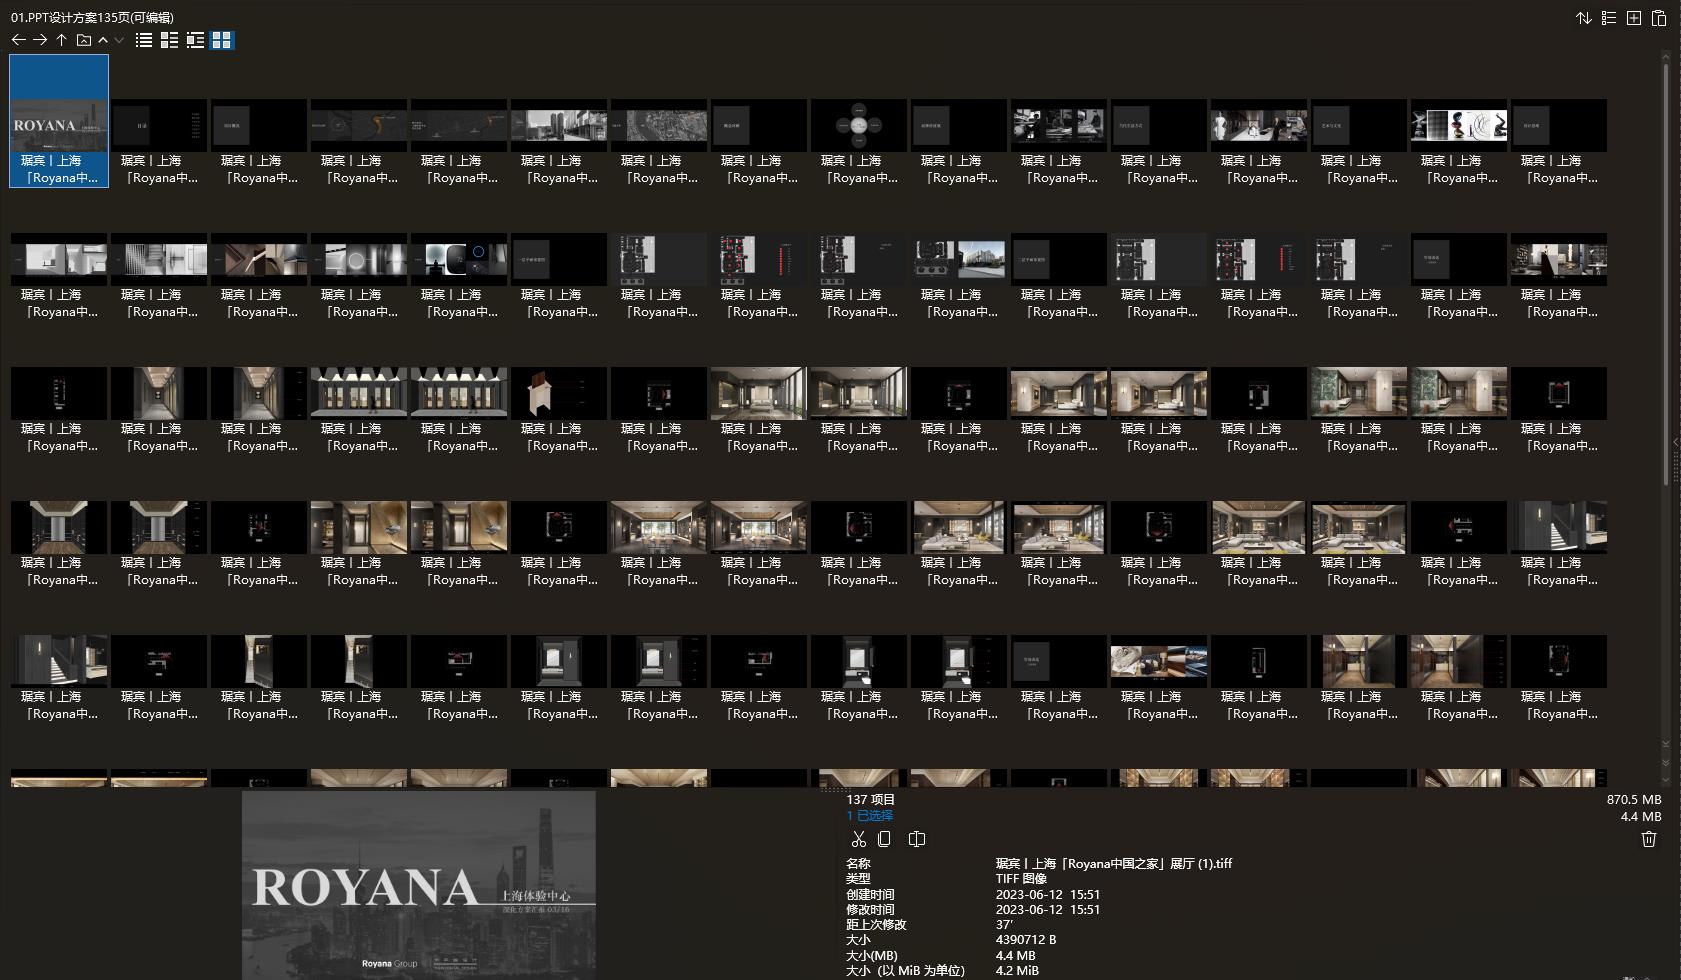Switch to simple list view mode
This screenshot has width=1681, height=980.
click(144, 40)
